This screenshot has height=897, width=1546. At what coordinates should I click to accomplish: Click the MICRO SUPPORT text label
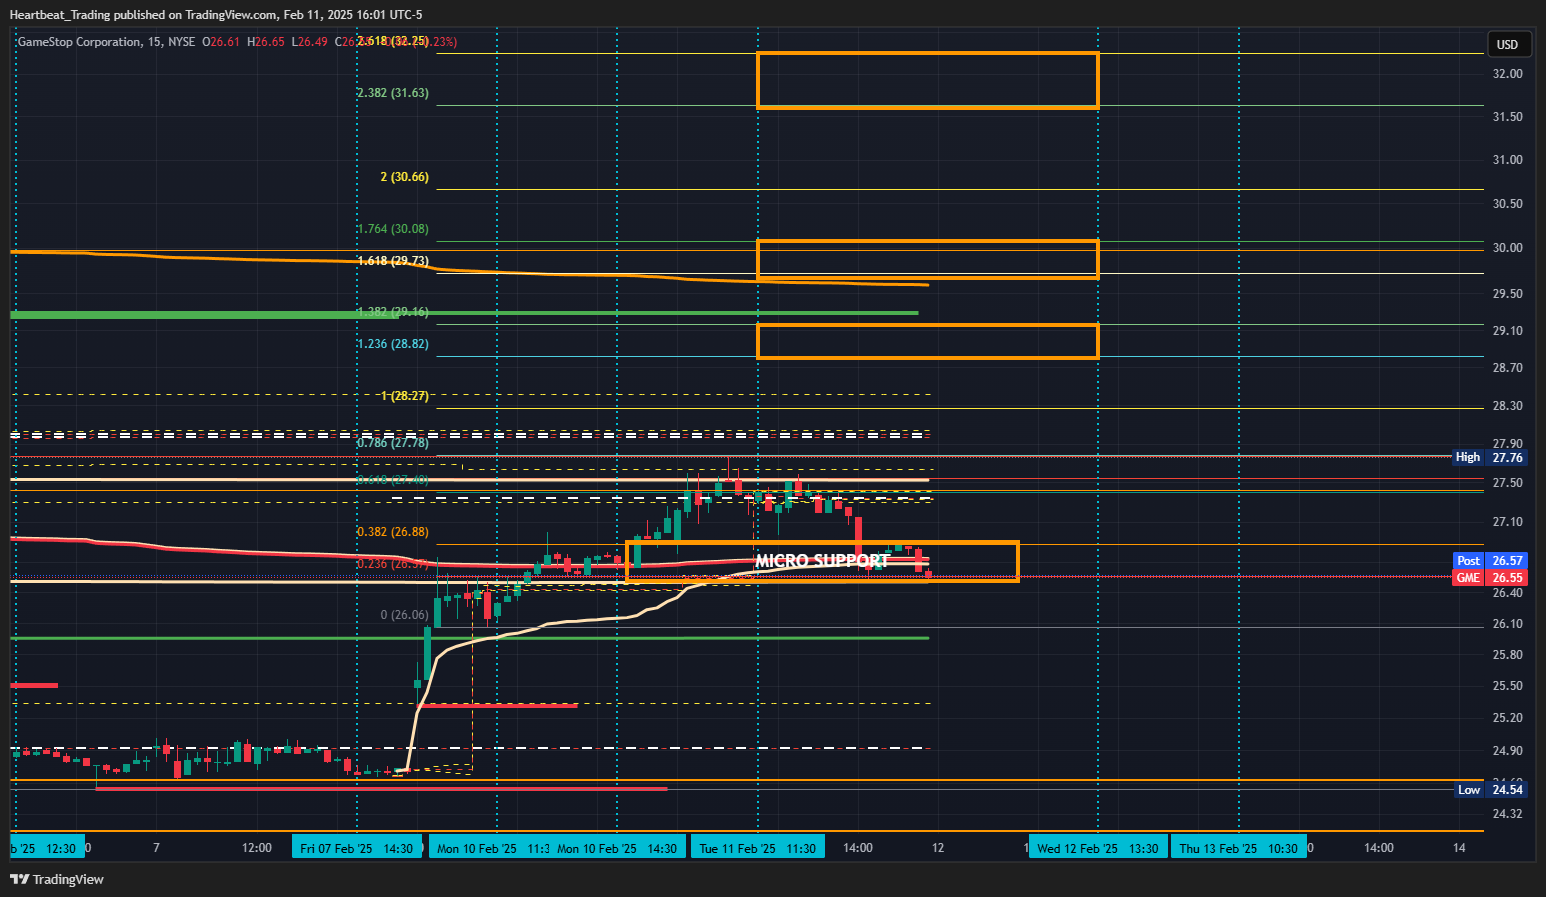822,561
